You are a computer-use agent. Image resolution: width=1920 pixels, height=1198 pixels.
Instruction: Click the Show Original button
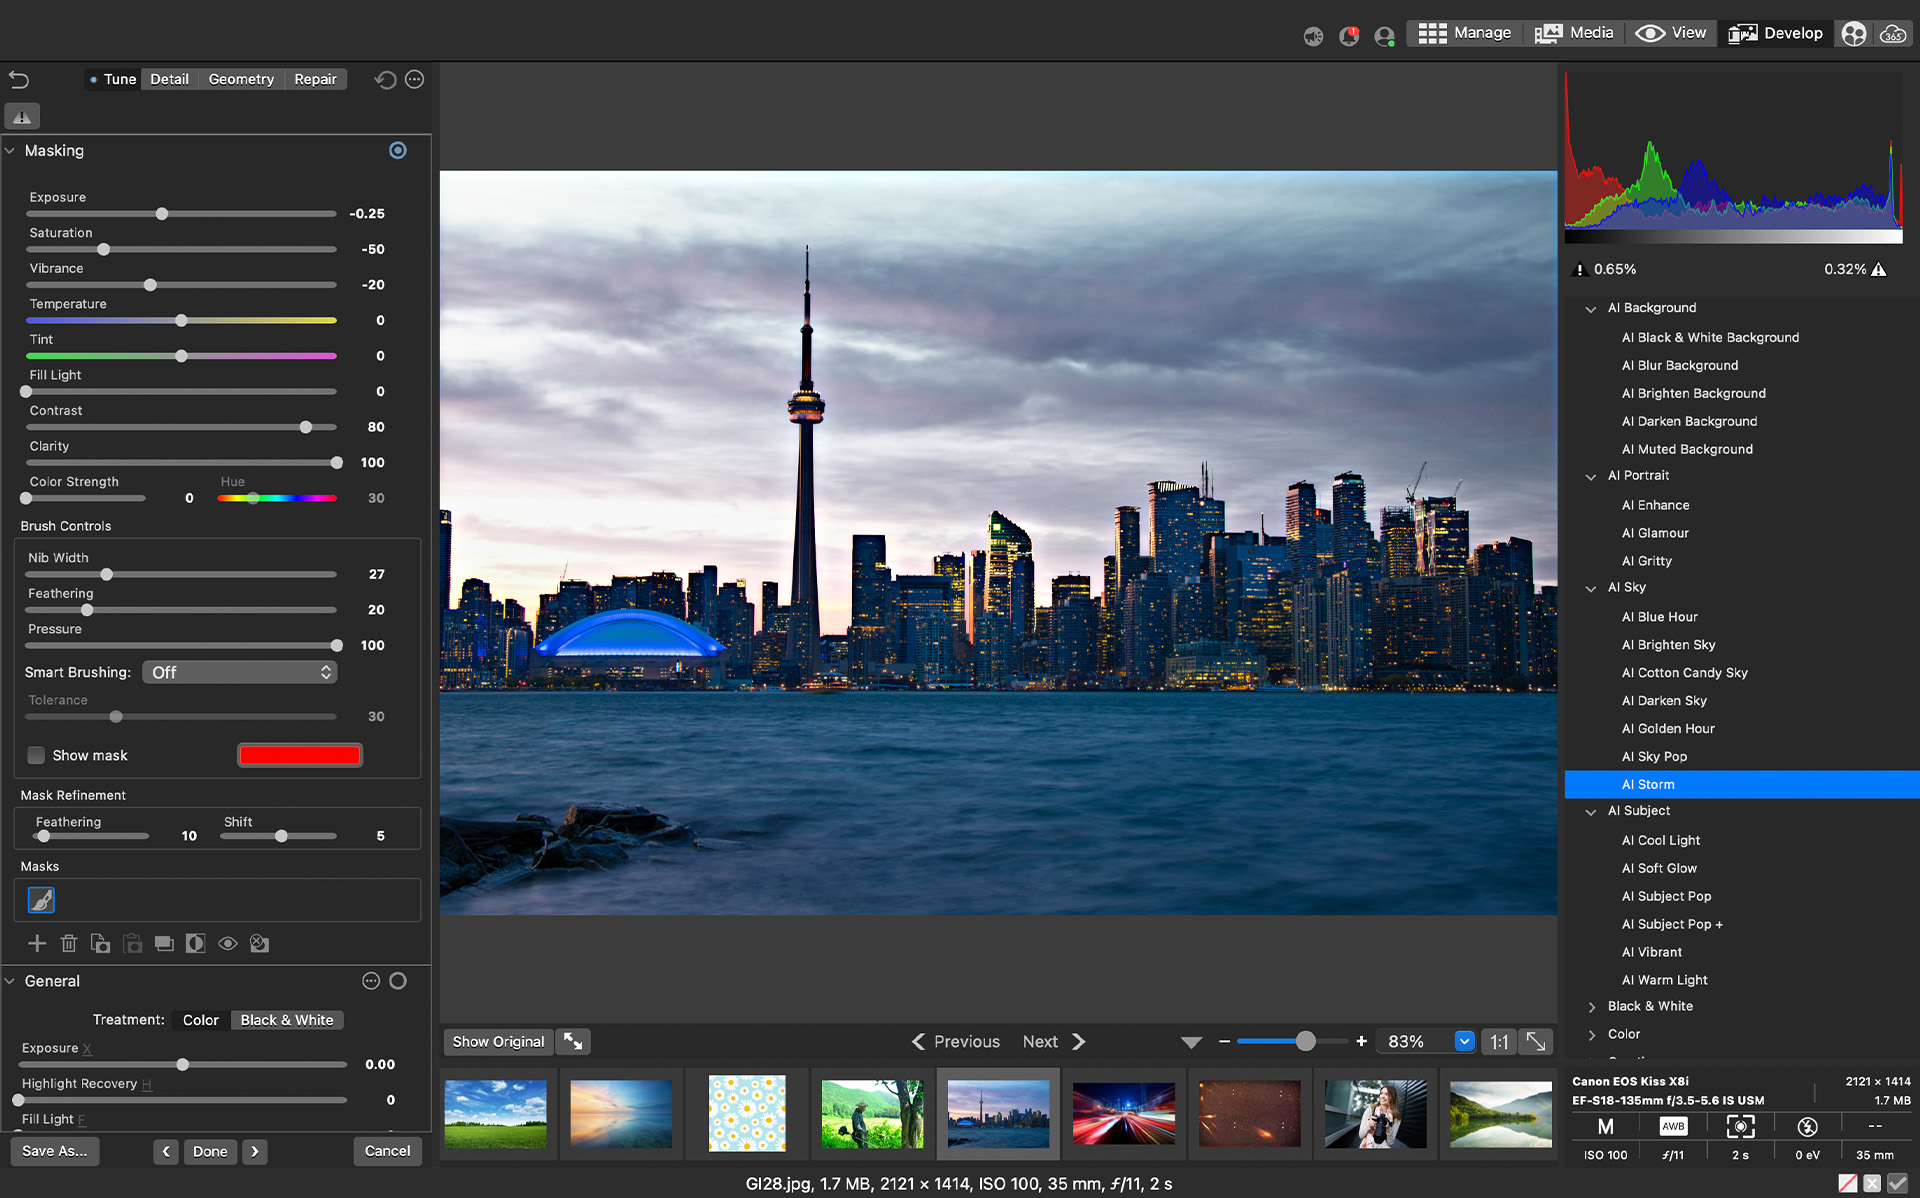pos(498,1041)
